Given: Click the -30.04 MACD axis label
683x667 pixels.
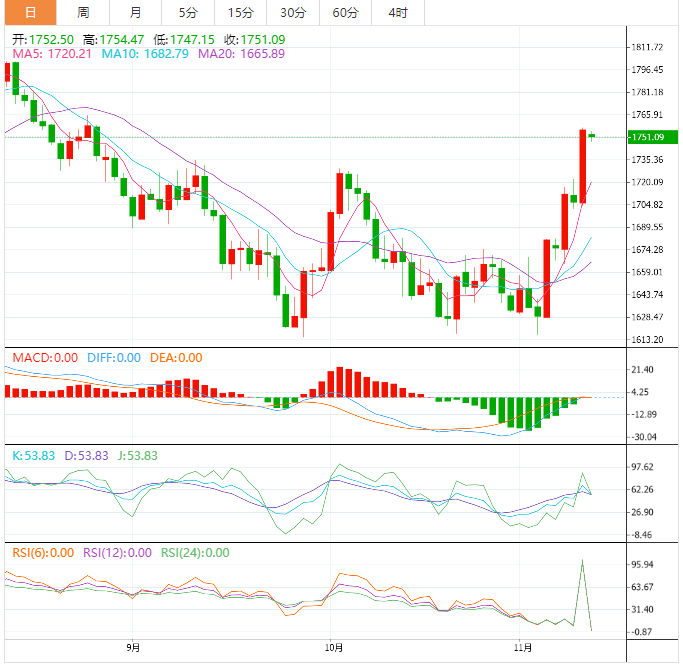Looking at the screenshot, I should (644, 437).
